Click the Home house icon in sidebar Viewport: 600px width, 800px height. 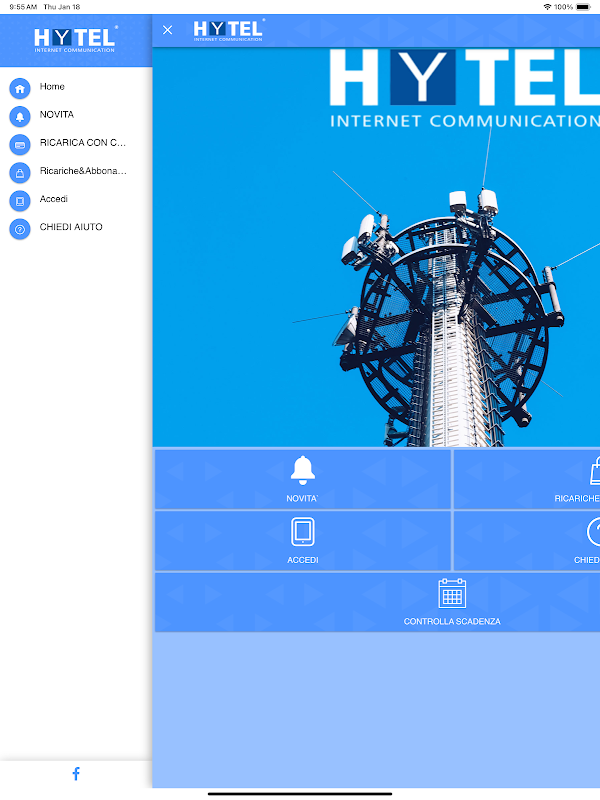(20, 89)
